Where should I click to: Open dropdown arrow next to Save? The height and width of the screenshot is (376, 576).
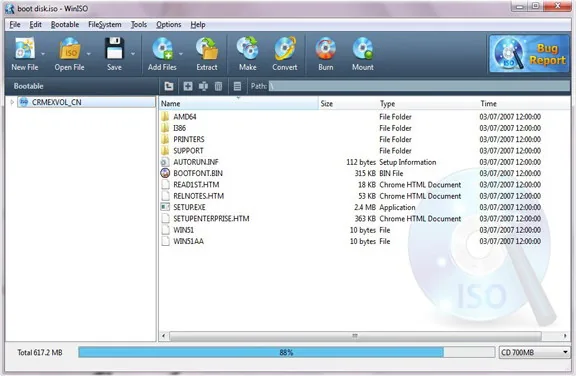click(133, 54)
